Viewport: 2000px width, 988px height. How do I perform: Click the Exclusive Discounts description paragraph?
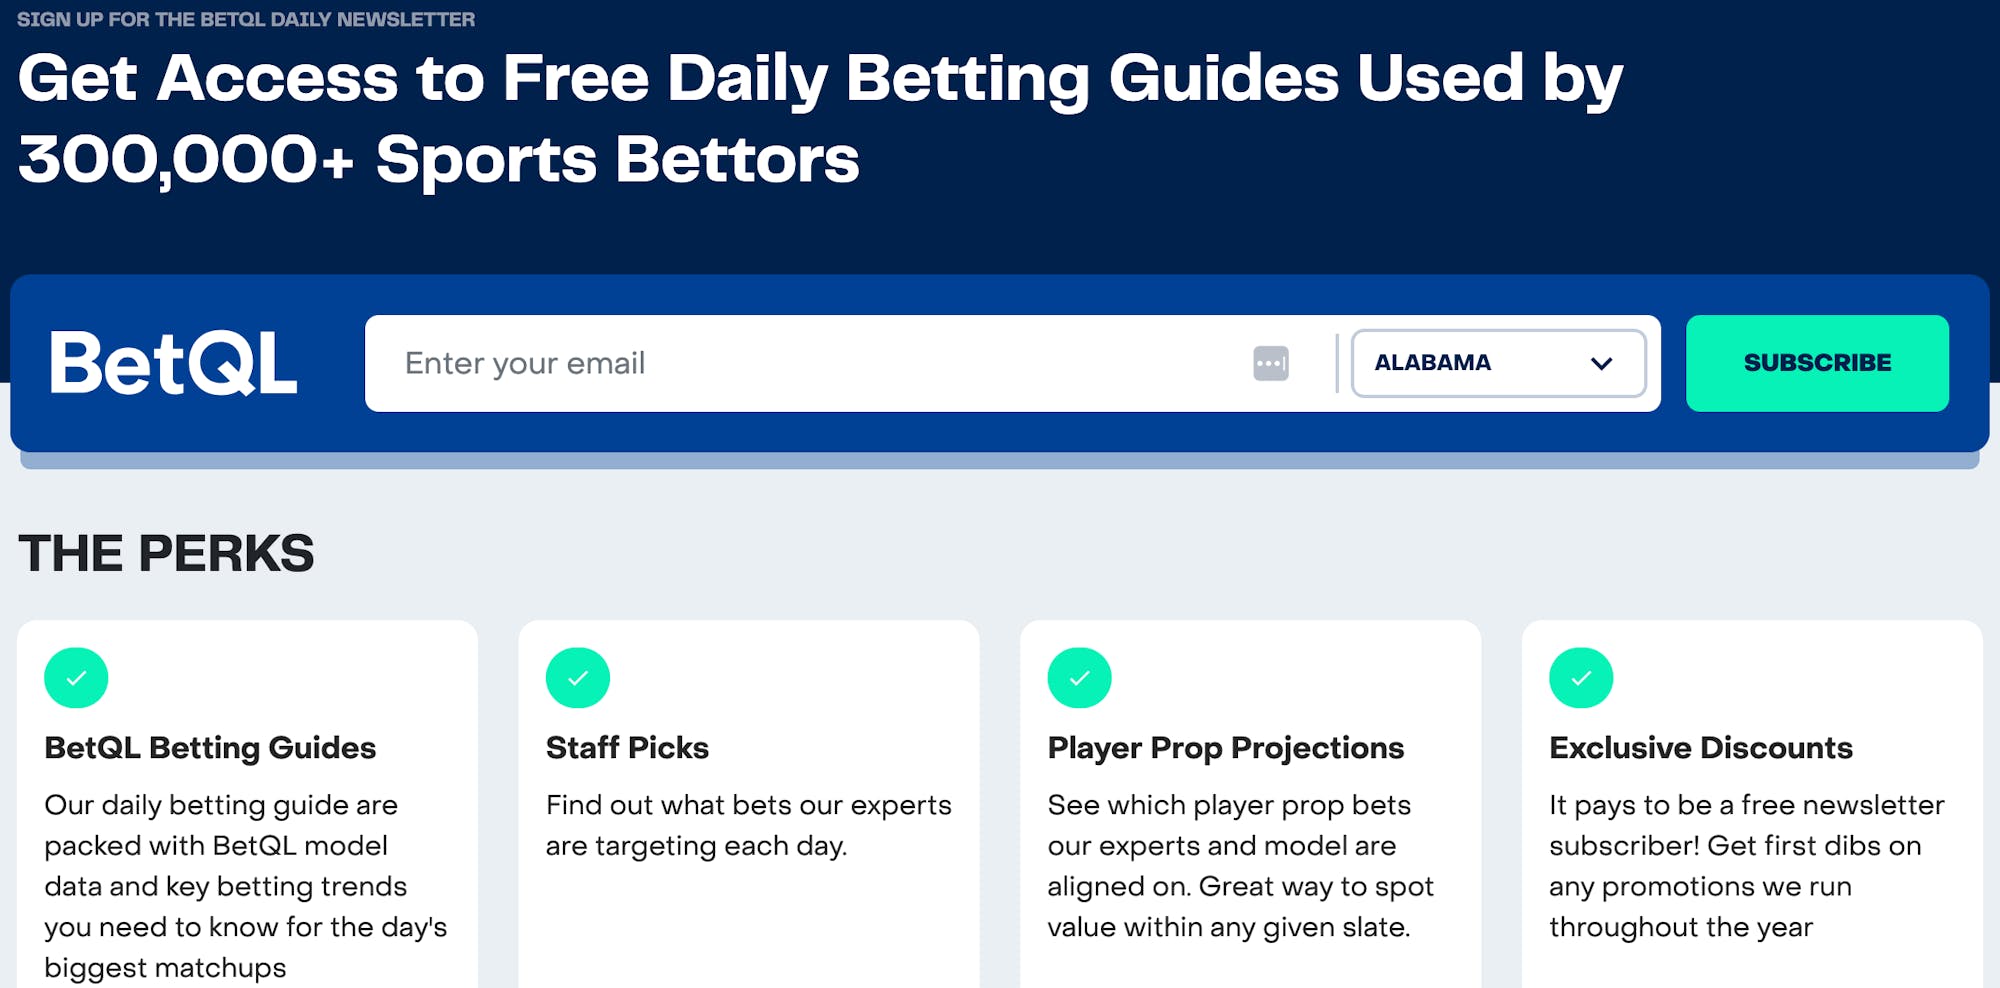point(1746,866)
